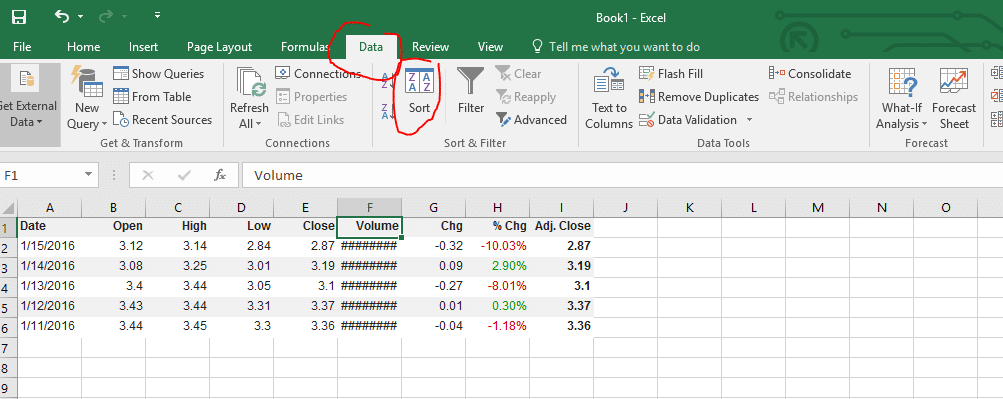Click the Enter checkmark in formula bar
The image size is (1003, 399).
[185, 175]
